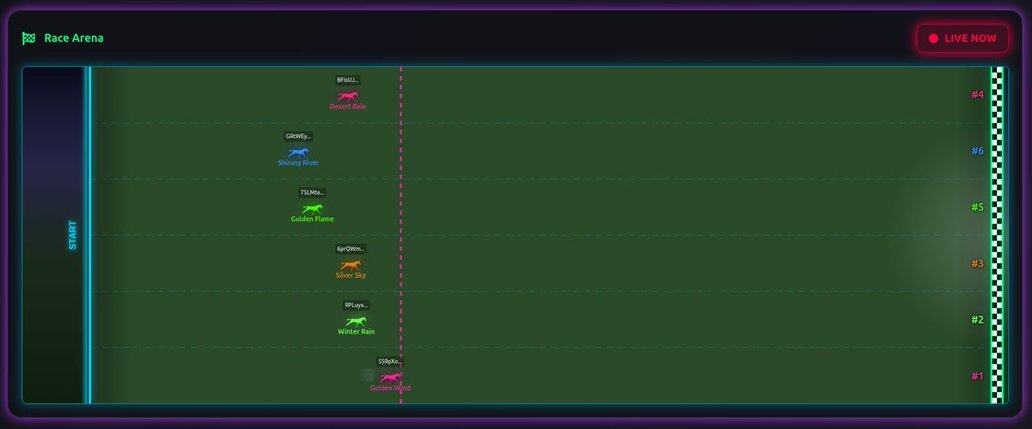Select the #6 lane number marker
The width and height of the screenshot is (1032, 429).
tap(977, 151)
